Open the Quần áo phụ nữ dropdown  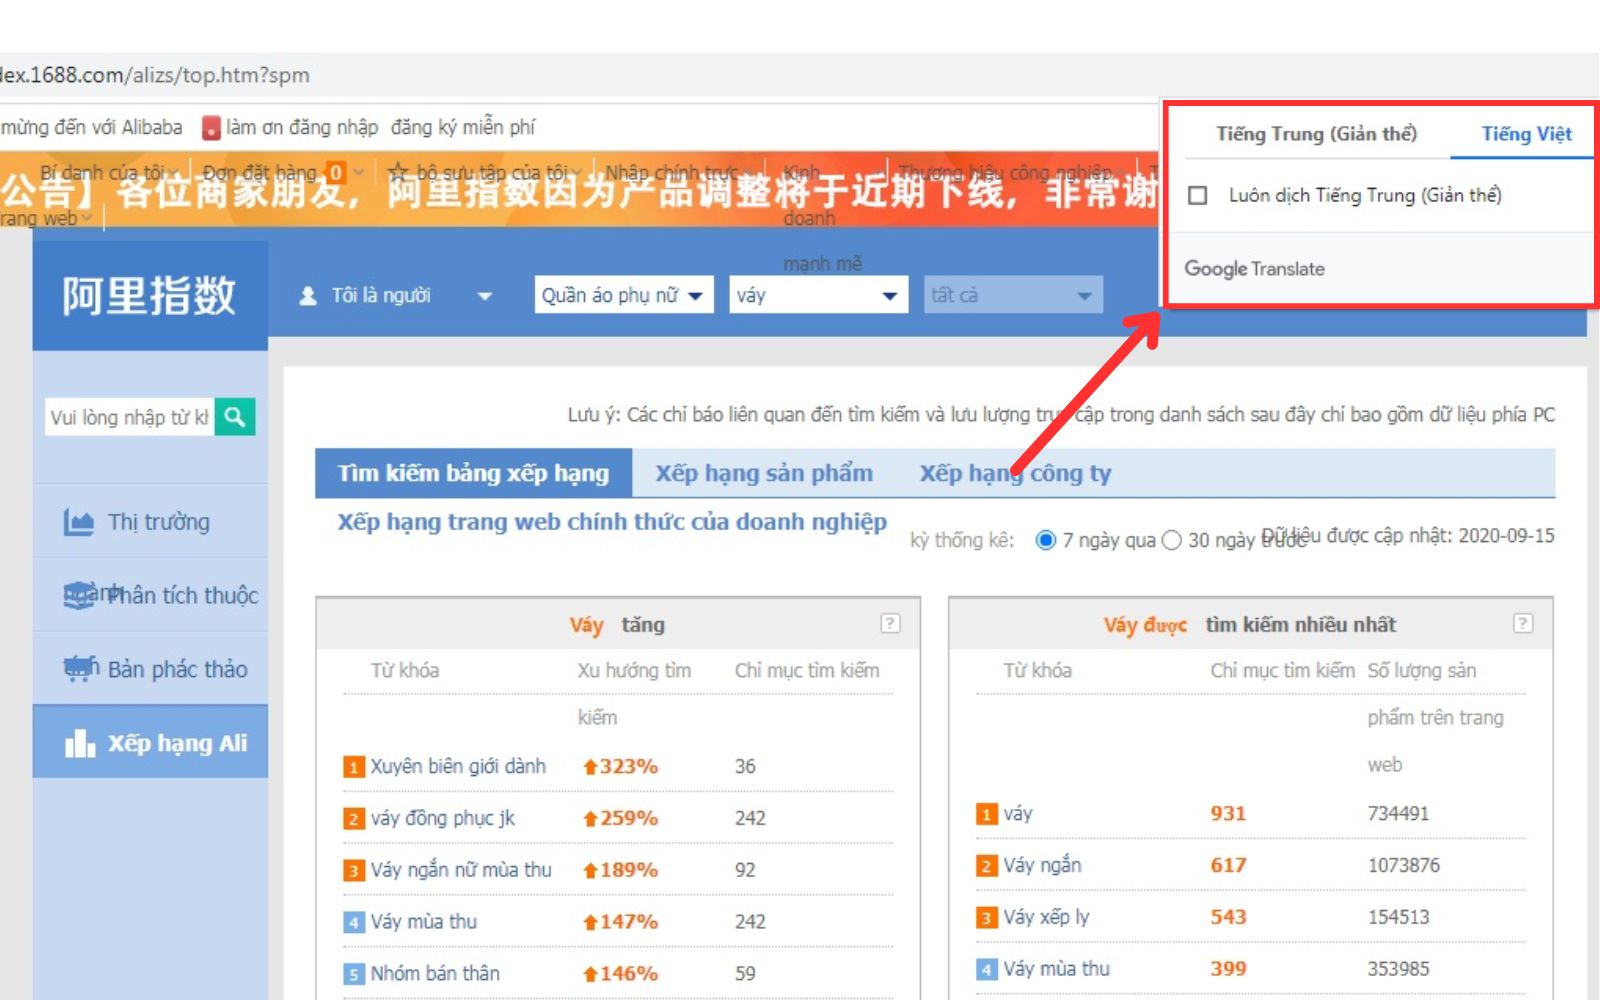[624, 295]
